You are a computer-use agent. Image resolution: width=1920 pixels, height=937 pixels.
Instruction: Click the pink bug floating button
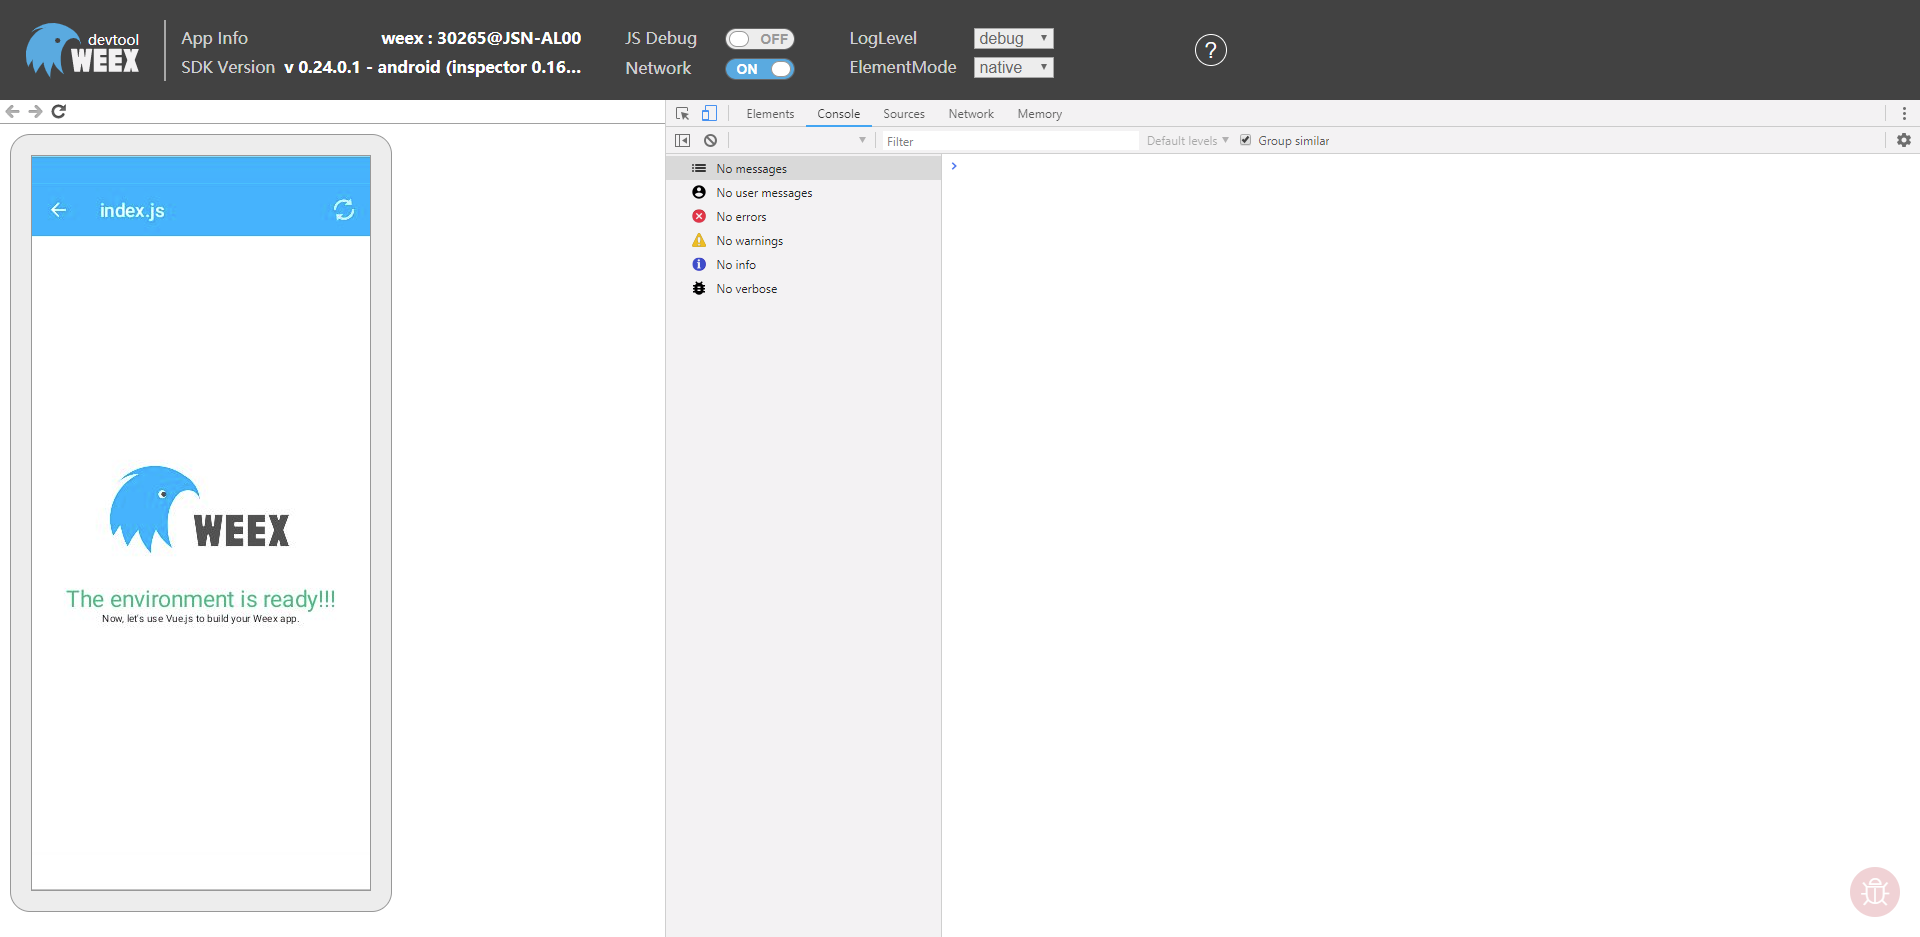[1875, 891]
